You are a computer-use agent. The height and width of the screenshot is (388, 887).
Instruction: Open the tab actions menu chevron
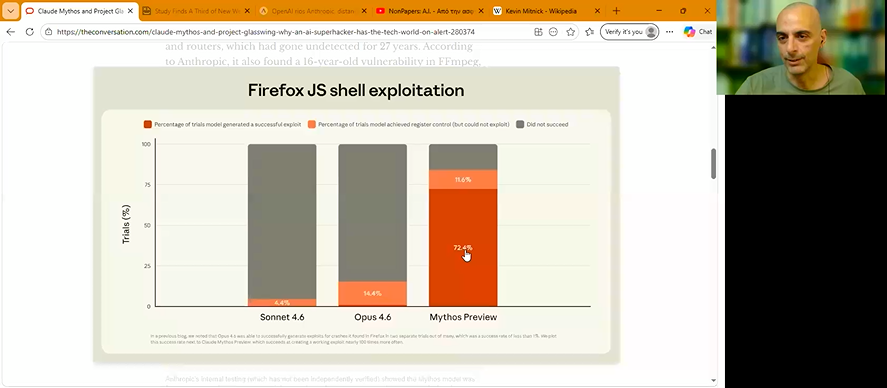click(11, 11)
